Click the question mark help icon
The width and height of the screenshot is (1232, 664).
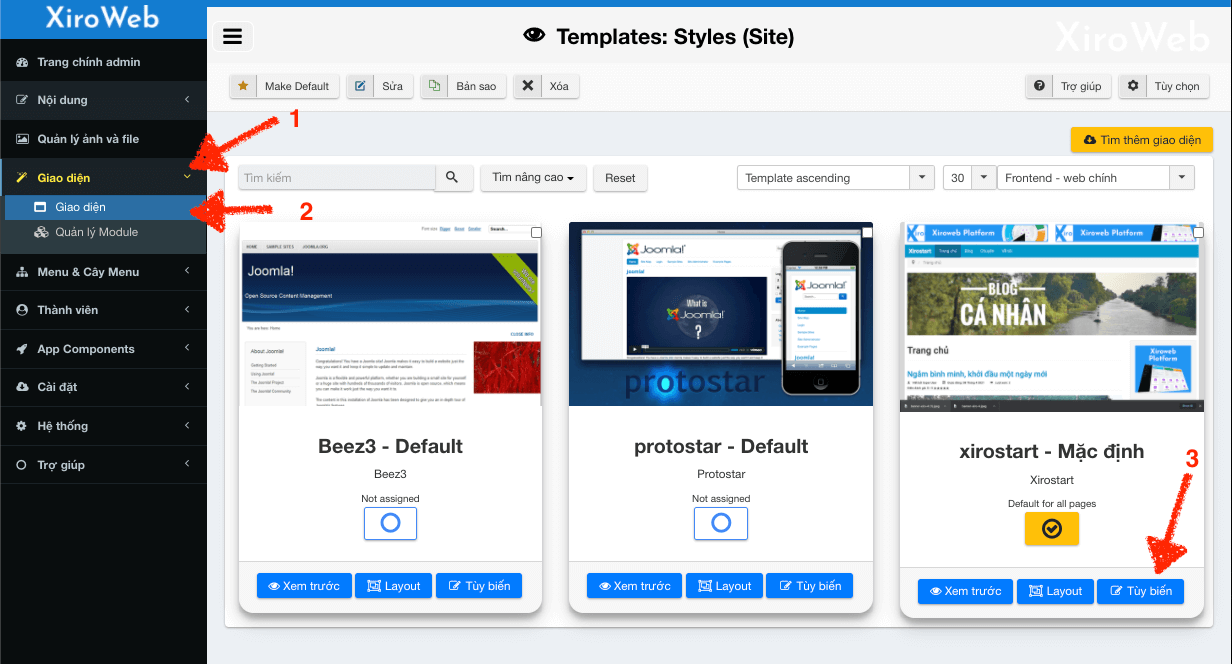(1039, 86)
